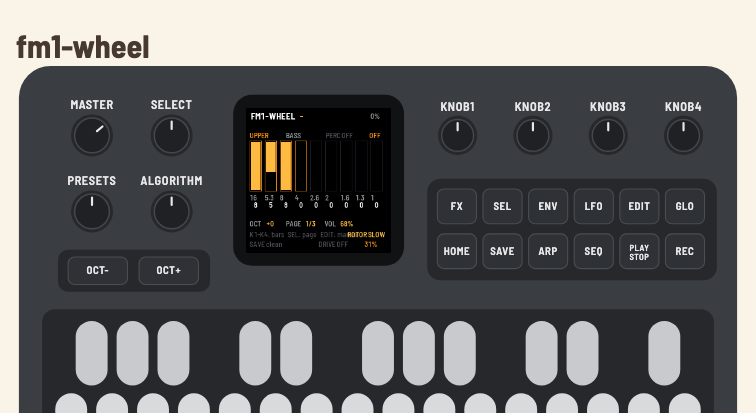Click the 0% readout on display

[375, 117]
